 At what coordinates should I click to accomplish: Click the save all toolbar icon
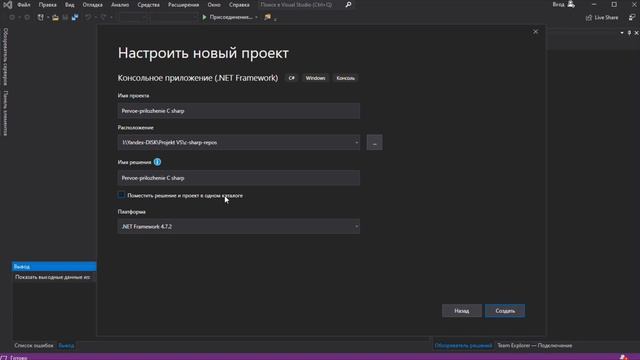point(75,18)
